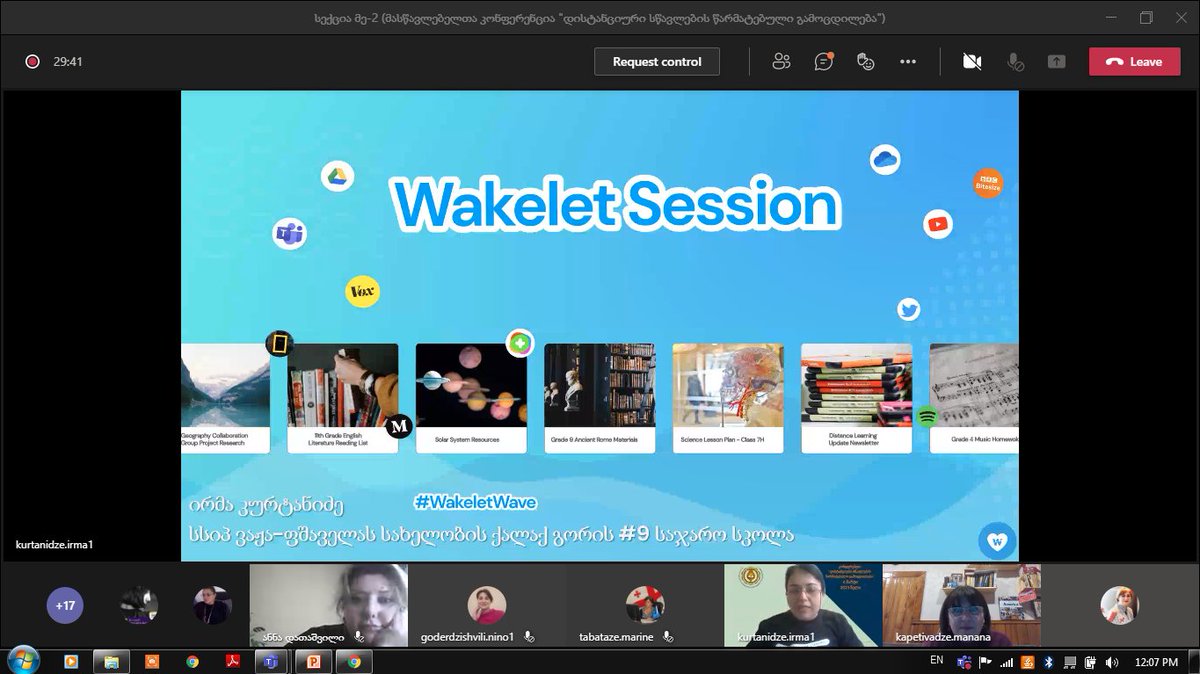The image size is (1200, 674).
Task: Click Grade 9 Ancient Rome Materials card
Action: point(600,398)
